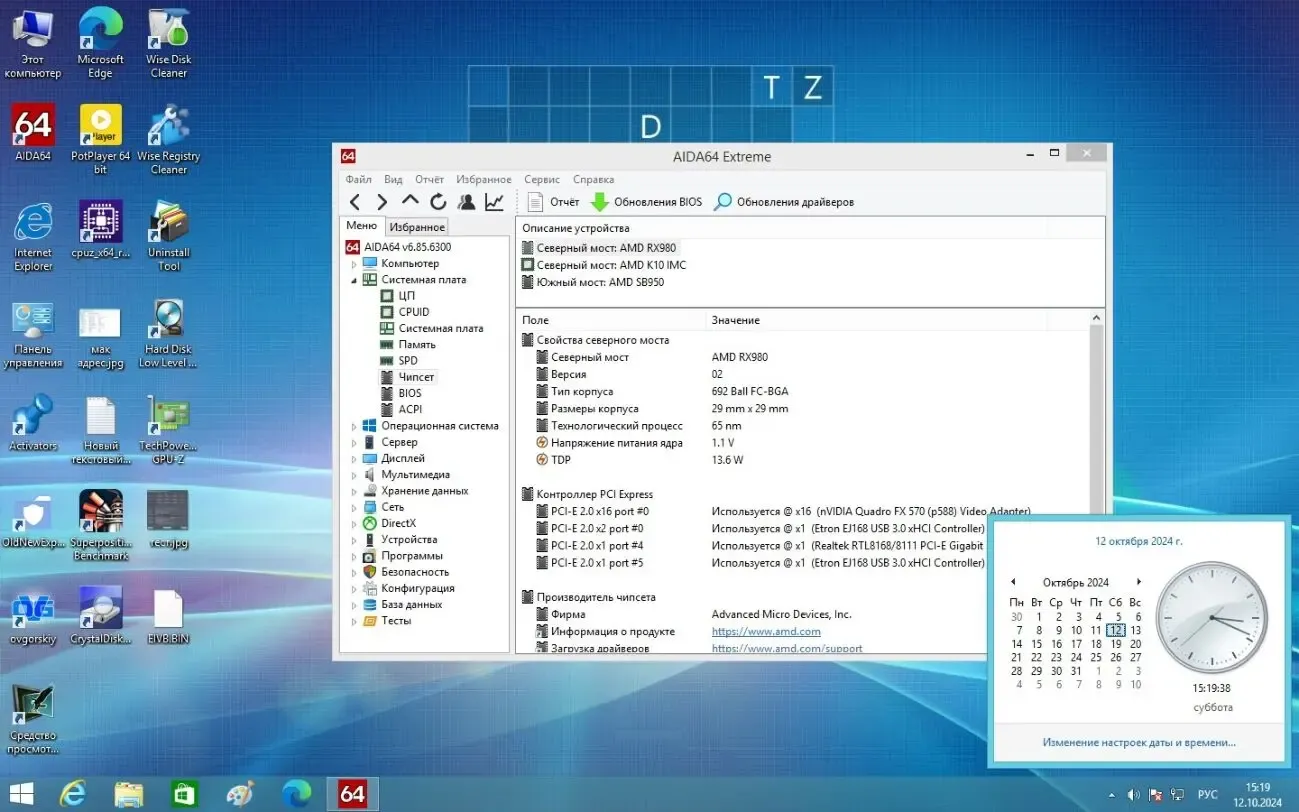1299x812 pixels.
Task: Open the amd.com product information link
Action: (766, 631)
